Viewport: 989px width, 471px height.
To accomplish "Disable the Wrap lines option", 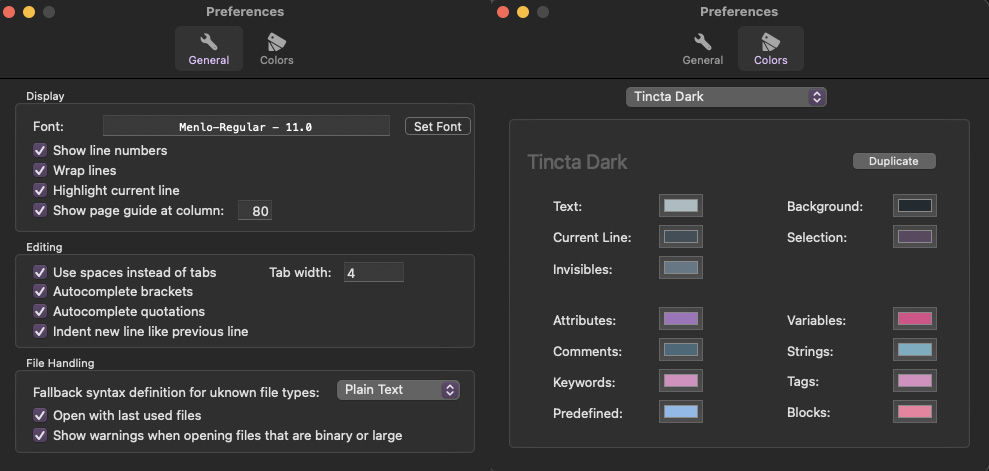I will (x=40, y=170).
